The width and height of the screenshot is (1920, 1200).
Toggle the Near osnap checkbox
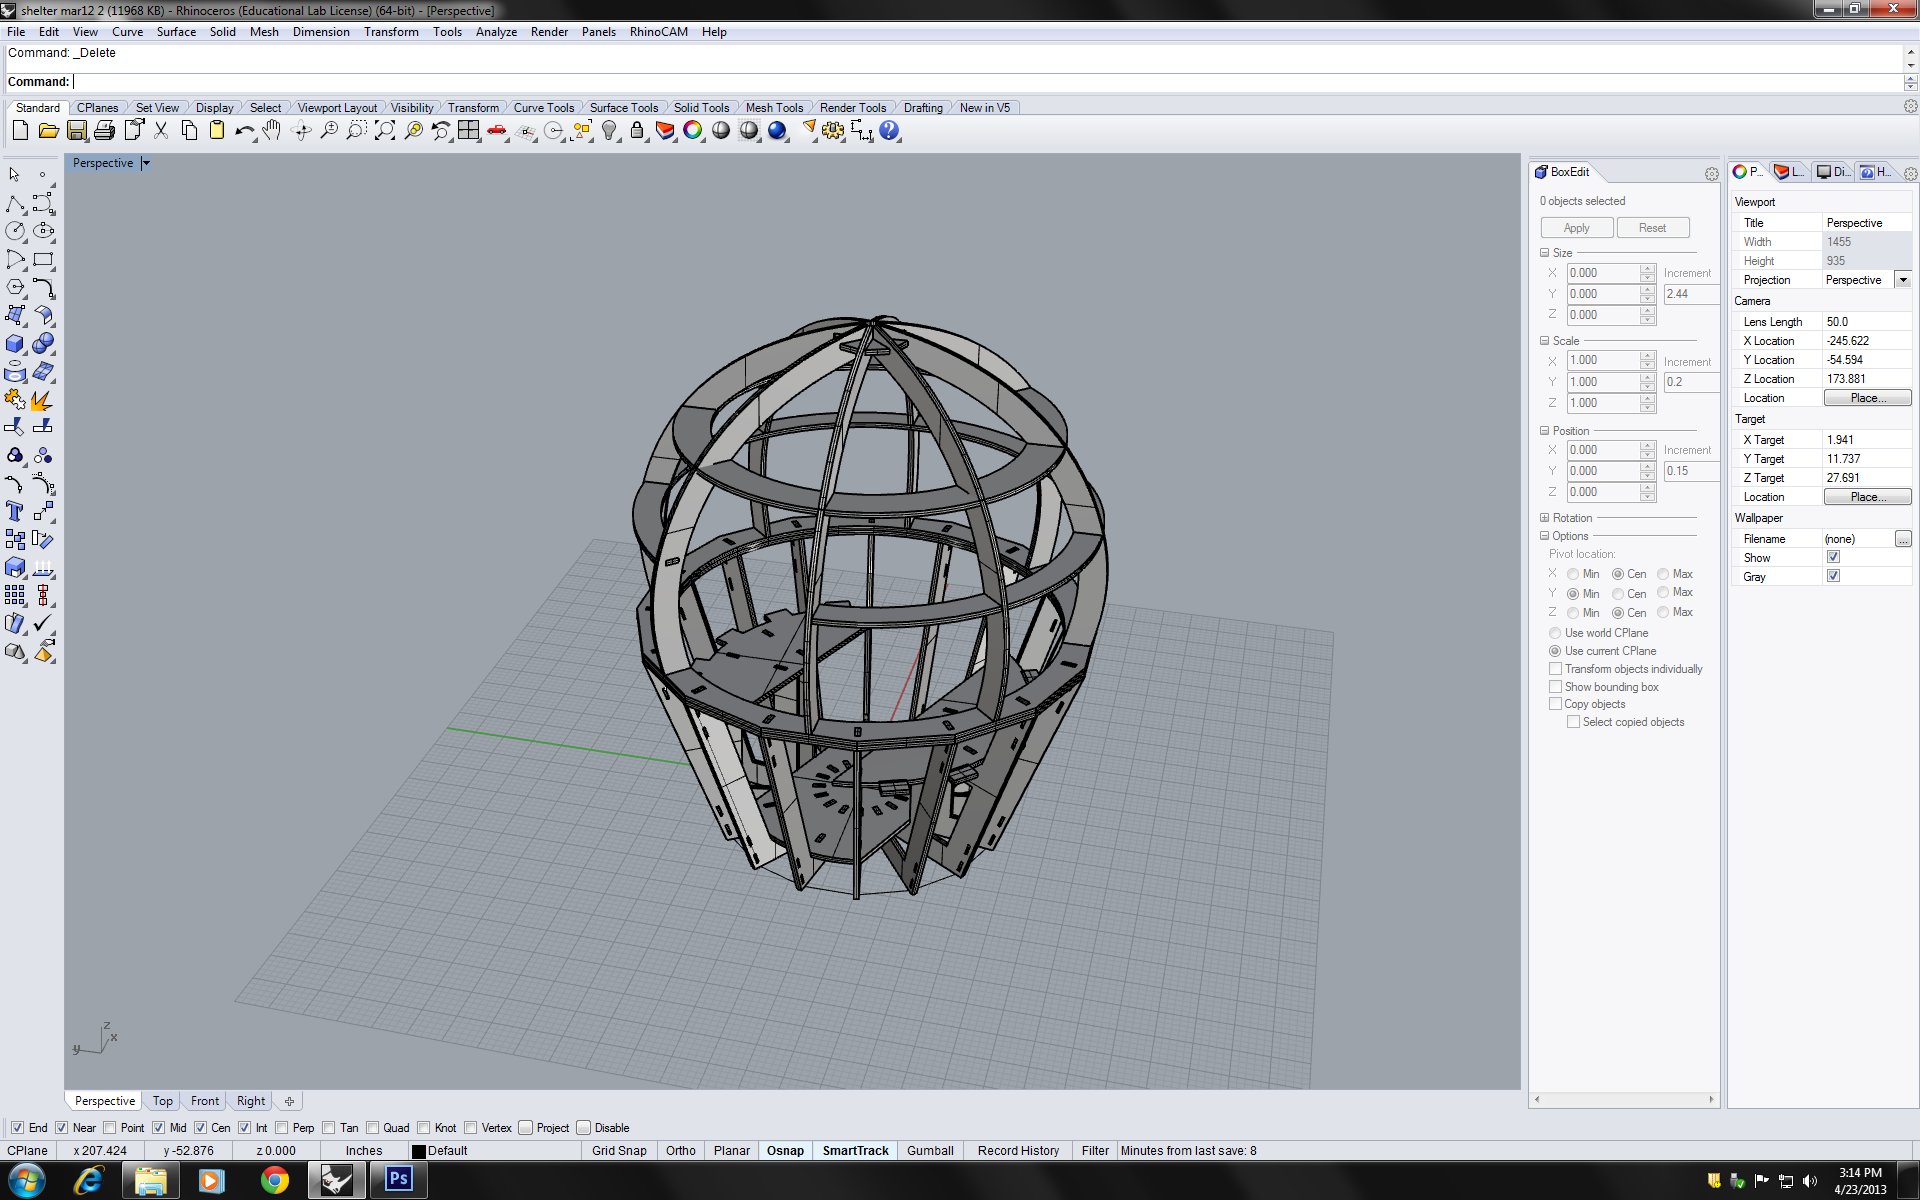[62, 1128]
